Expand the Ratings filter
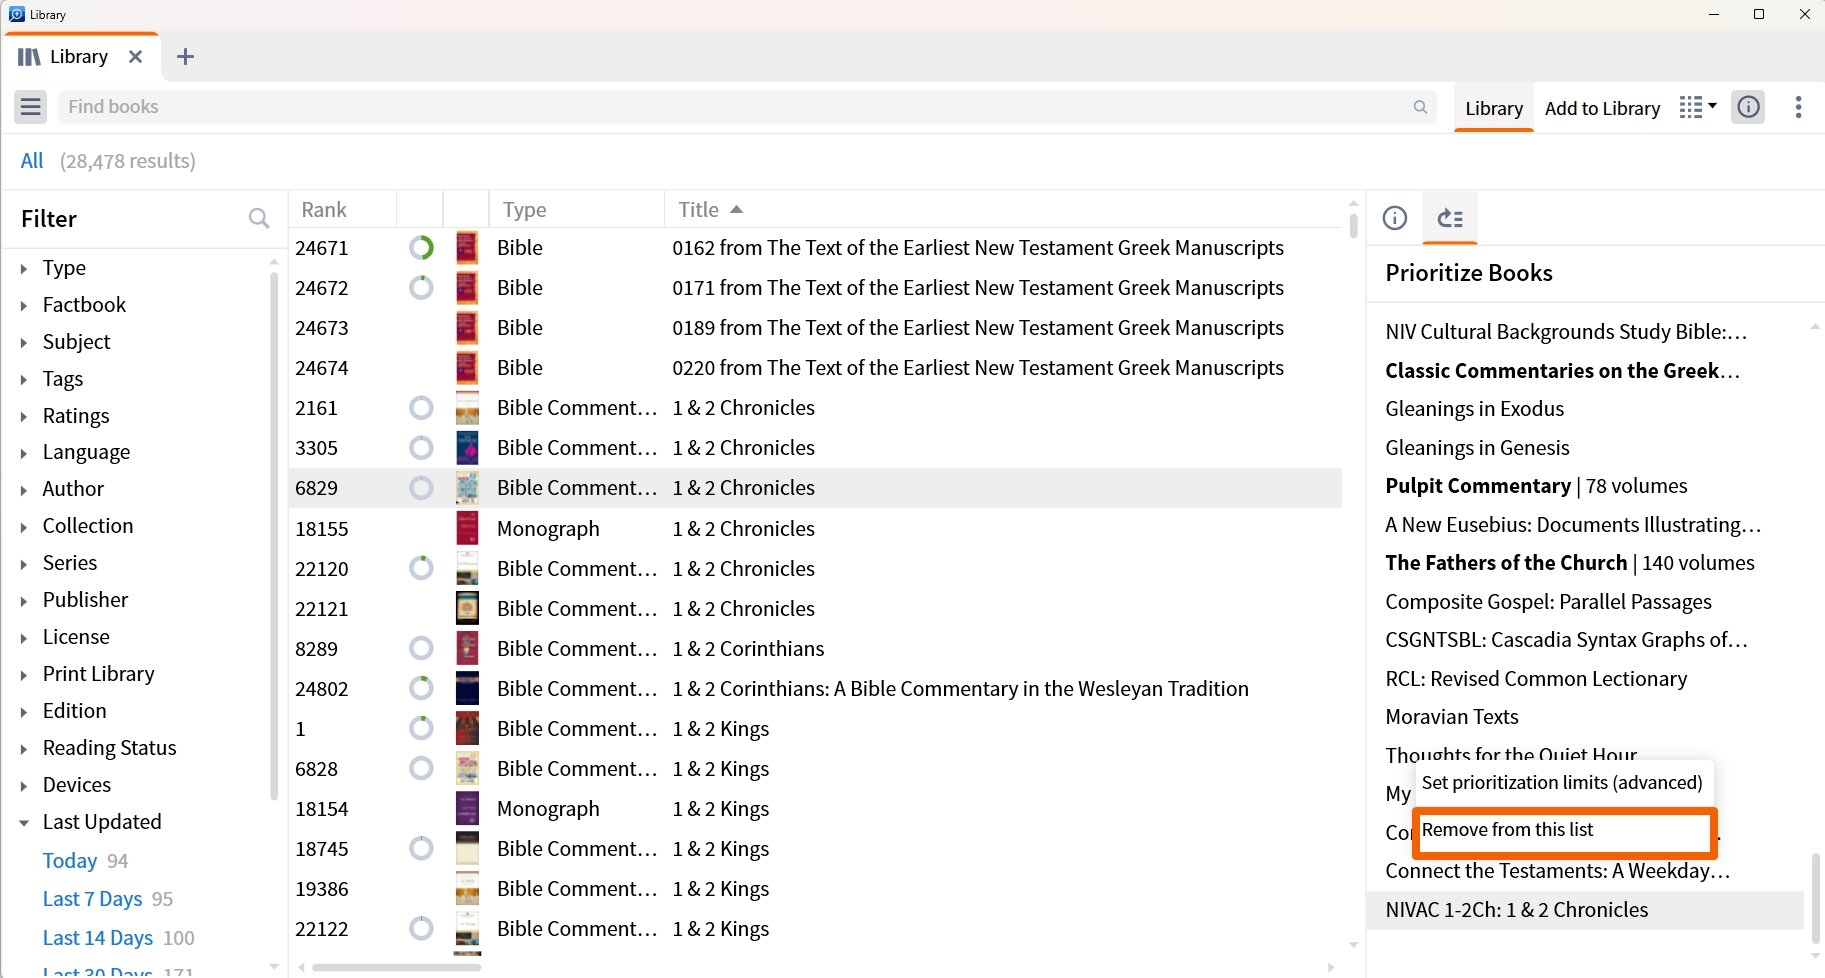This screenshot has width=1825, height=978. 24,416
